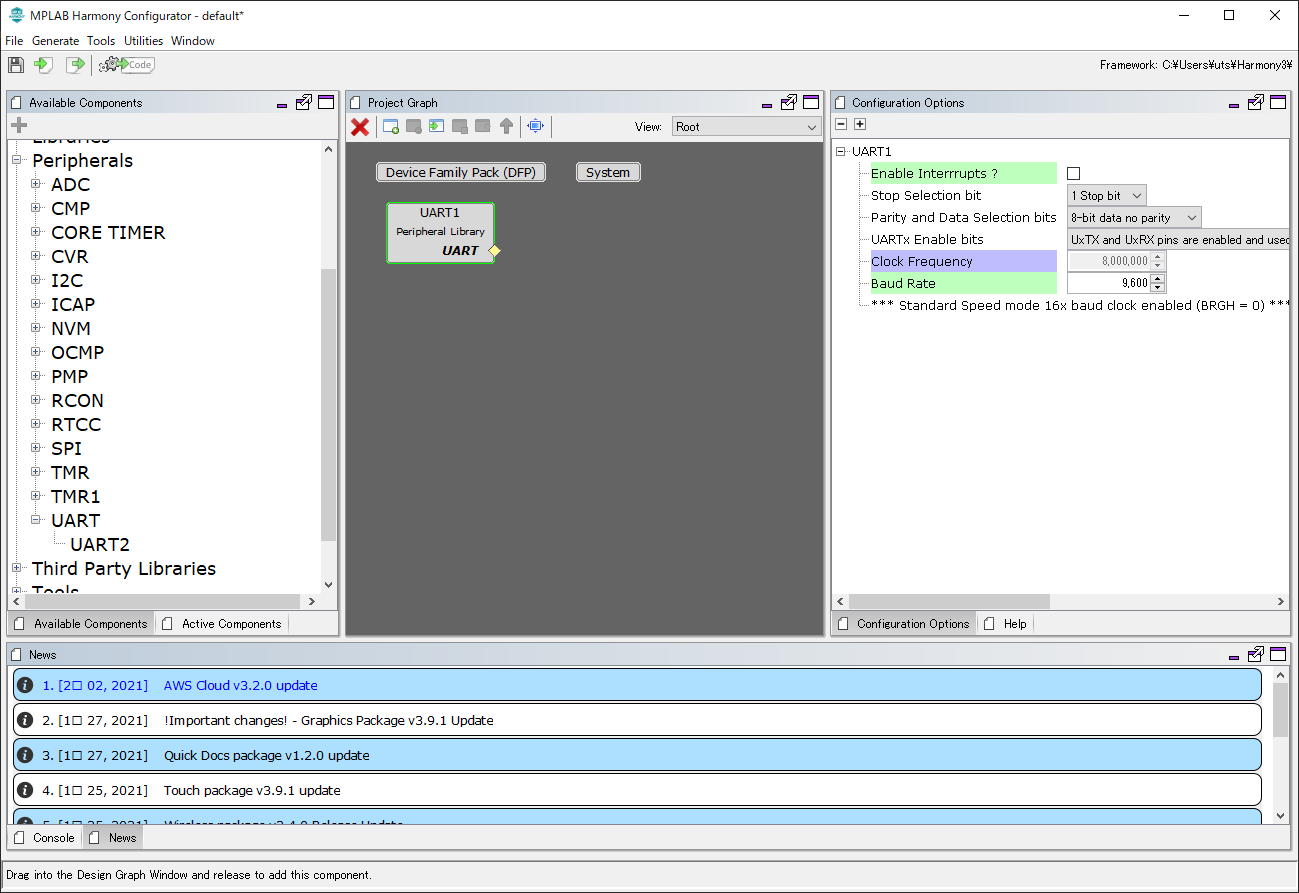
Task: Expand all configuration options with the plus icon
Action: tap(860, 124)
